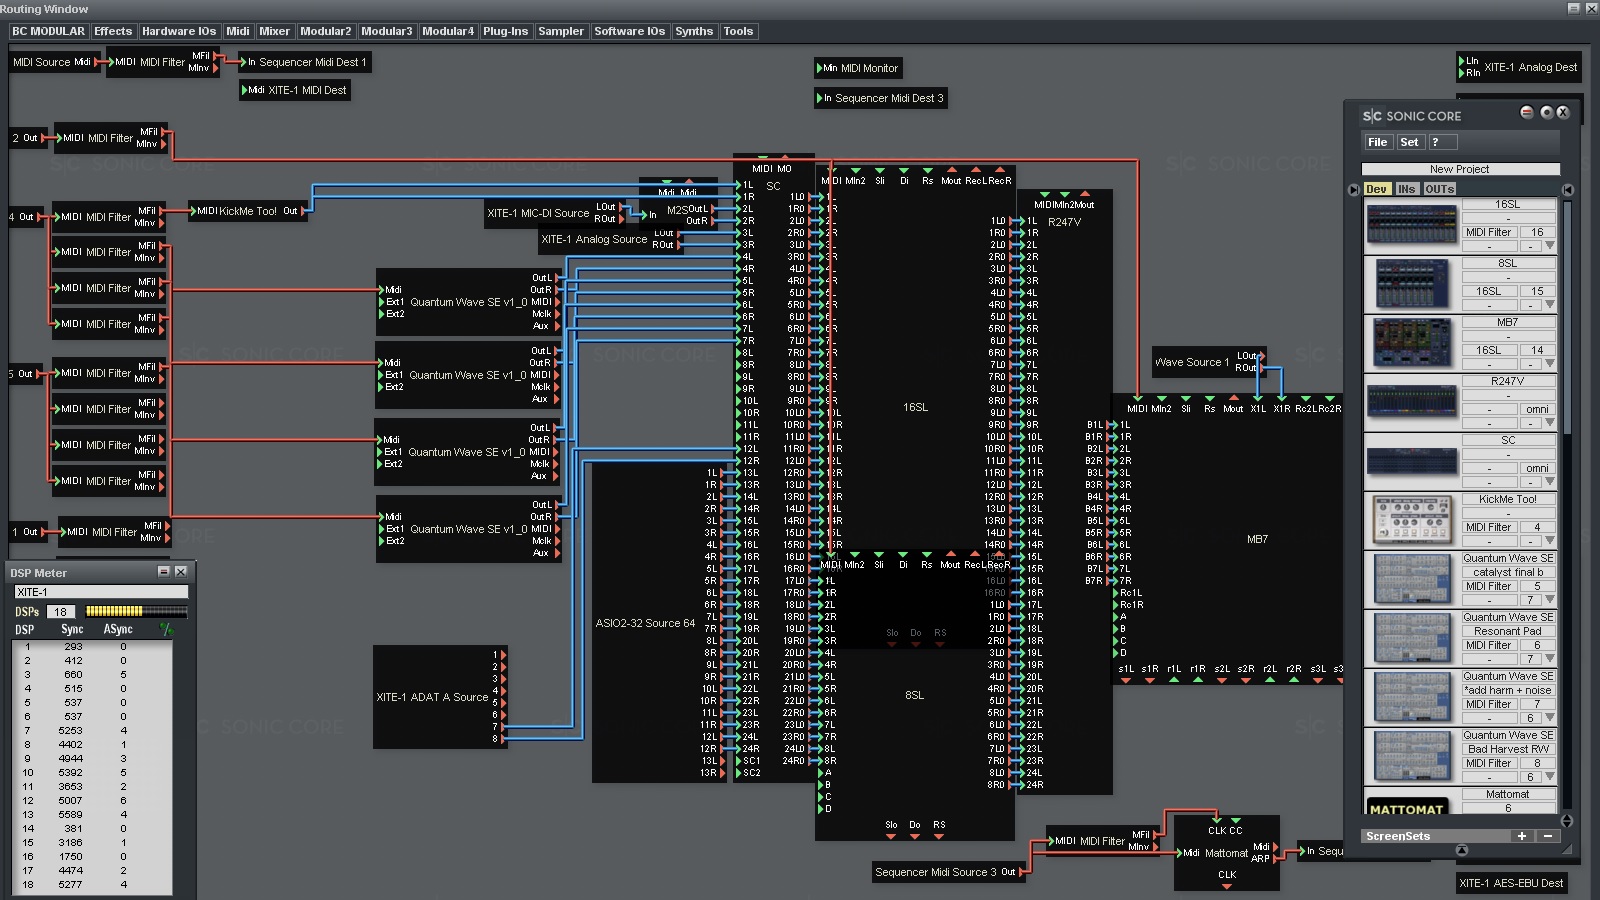Viewport: 1600px width, 900px height.
Task: Open the Effects menu
Action: coord(113,31)
